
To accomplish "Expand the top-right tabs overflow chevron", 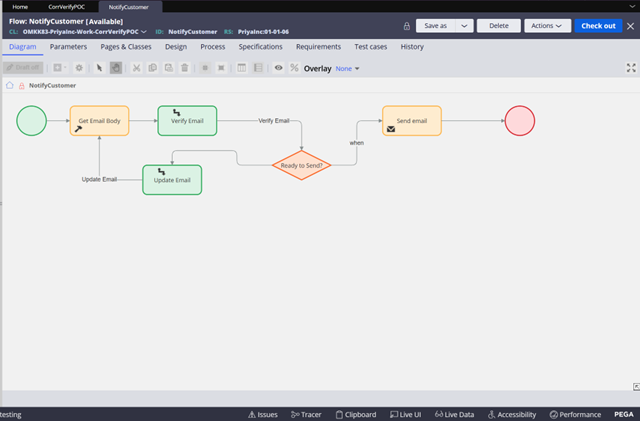I will click(632, 7).
